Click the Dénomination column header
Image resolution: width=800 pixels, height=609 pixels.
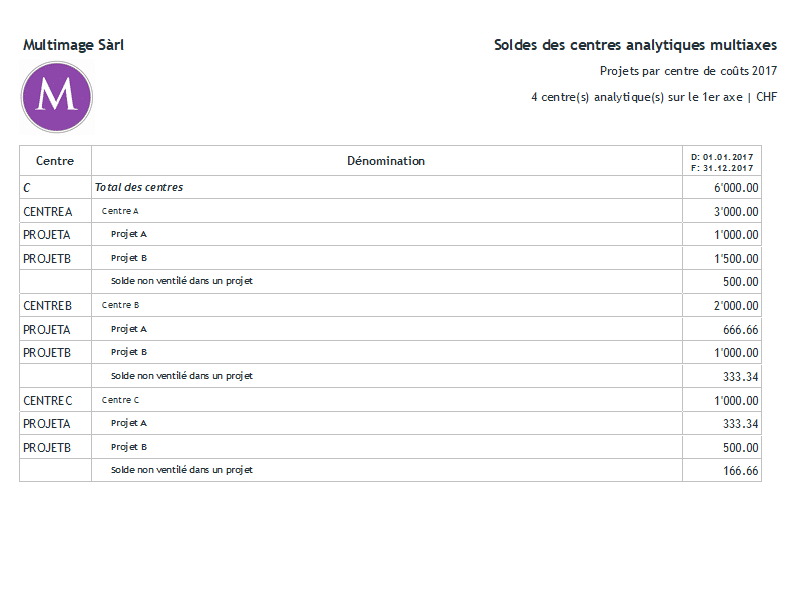386,161
